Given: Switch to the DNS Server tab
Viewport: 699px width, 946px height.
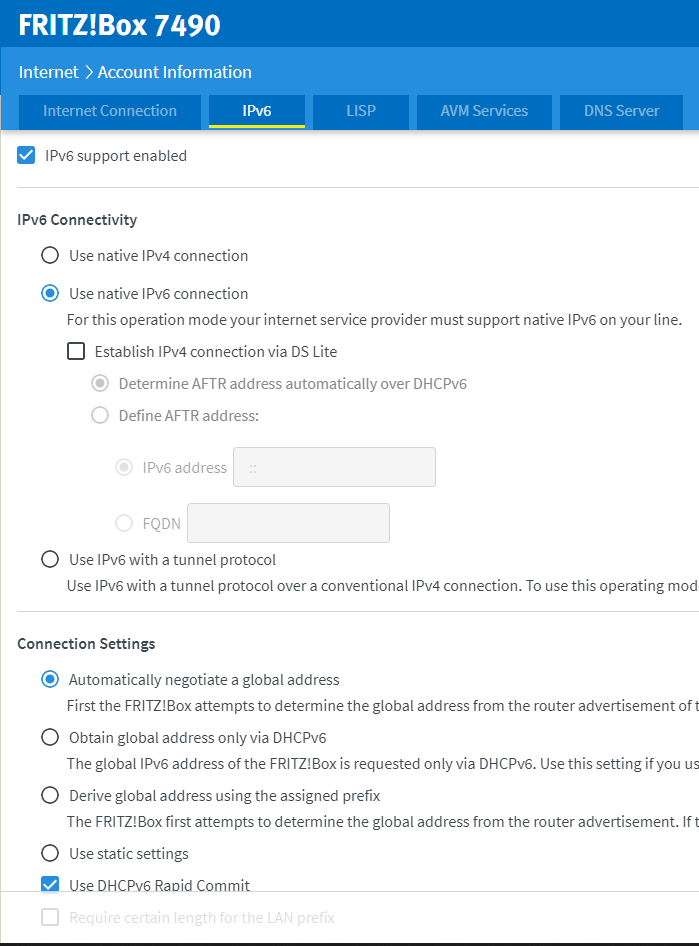Looking at the screenshot, I should click(x=620, y=111).
